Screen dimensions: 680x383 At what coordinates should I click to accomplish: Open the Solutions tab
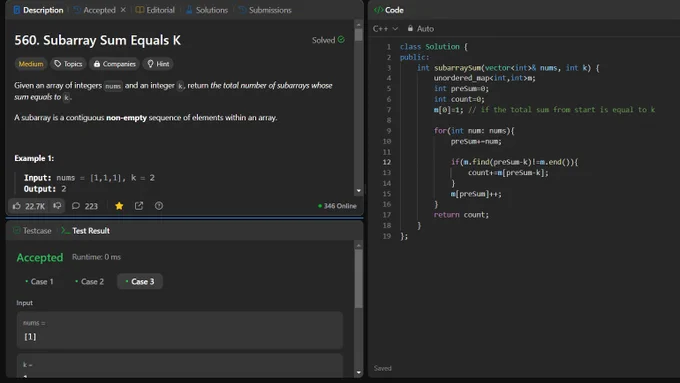[x=207, y=10]
